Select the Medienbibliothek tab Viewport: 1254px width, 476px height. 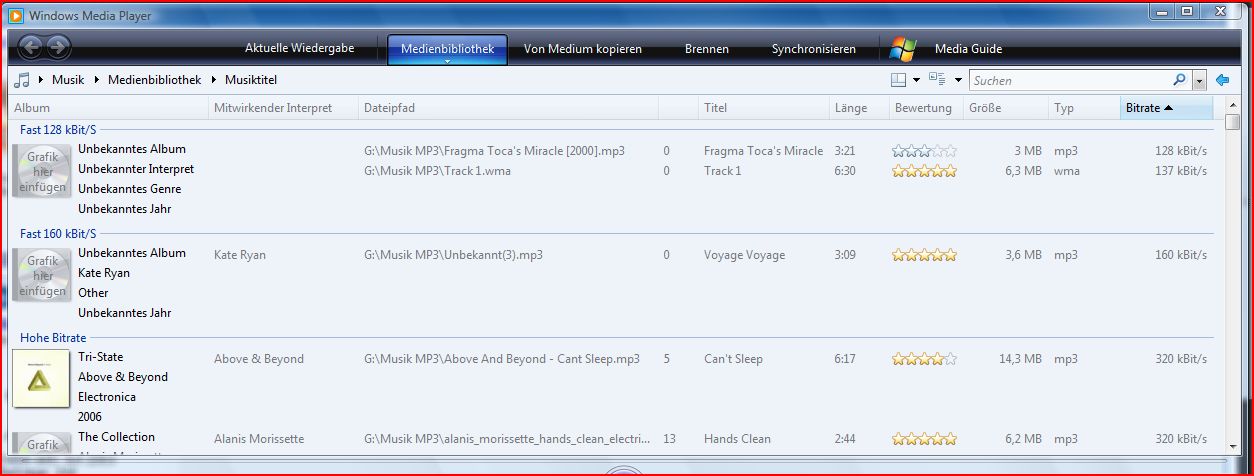click(447, 49)
